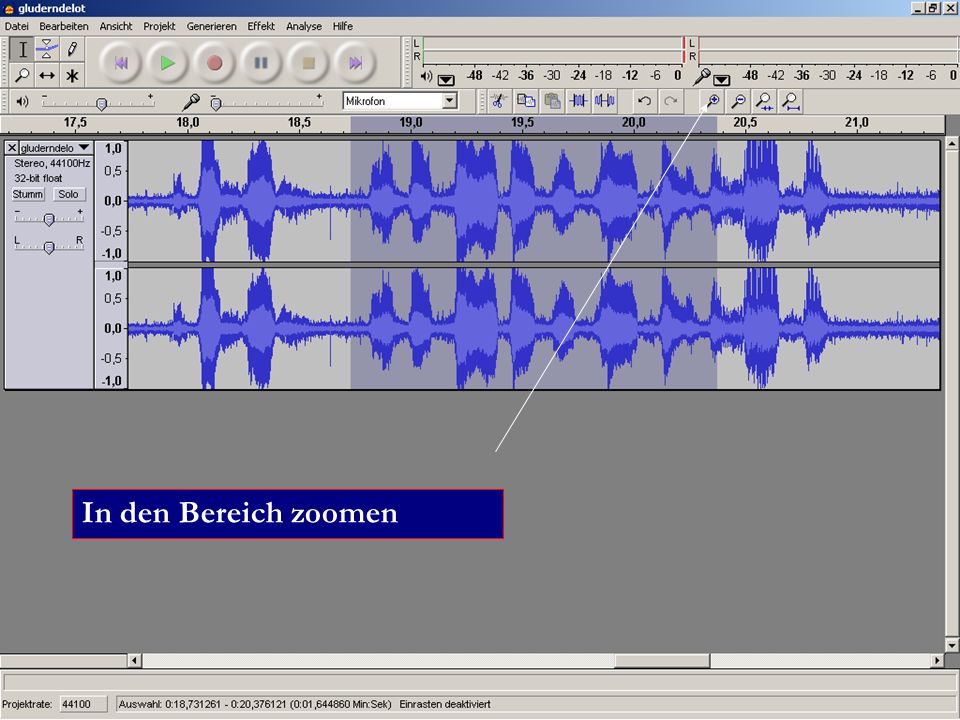This screenshot has height=720, width=960.
Task: Open the Analyse menu
Action: pyautogui.click(x=304, y=26)
